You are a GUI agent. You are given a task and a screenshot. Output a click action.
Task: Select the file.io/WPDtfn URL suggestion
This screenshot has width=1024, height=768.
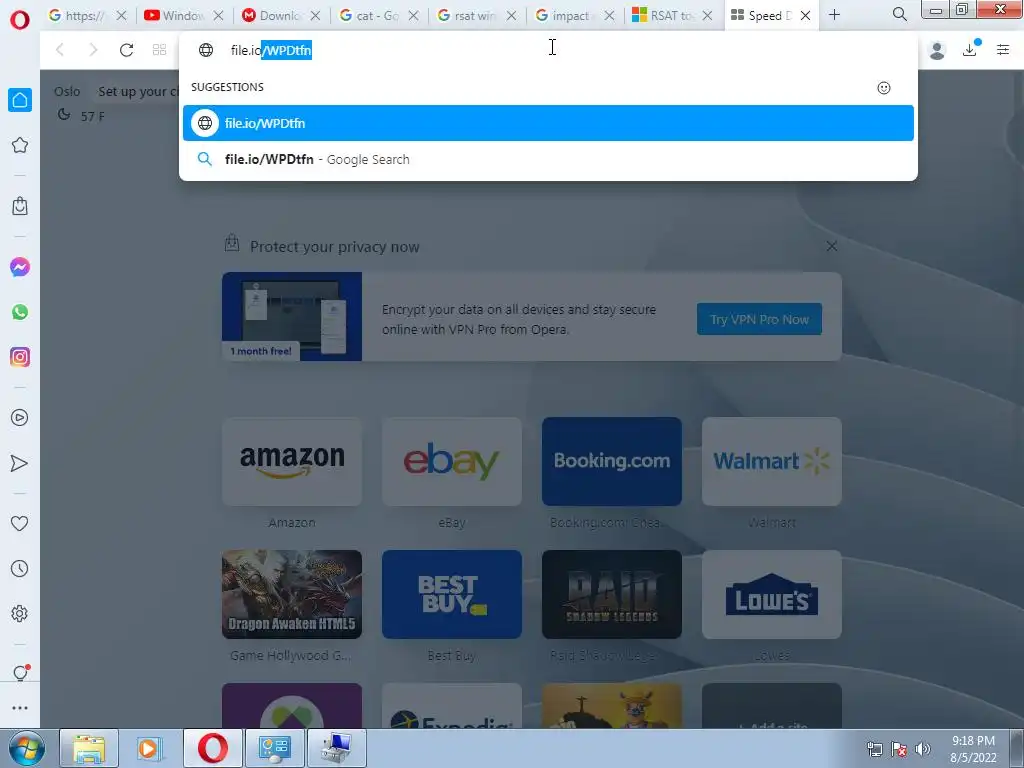548,123
